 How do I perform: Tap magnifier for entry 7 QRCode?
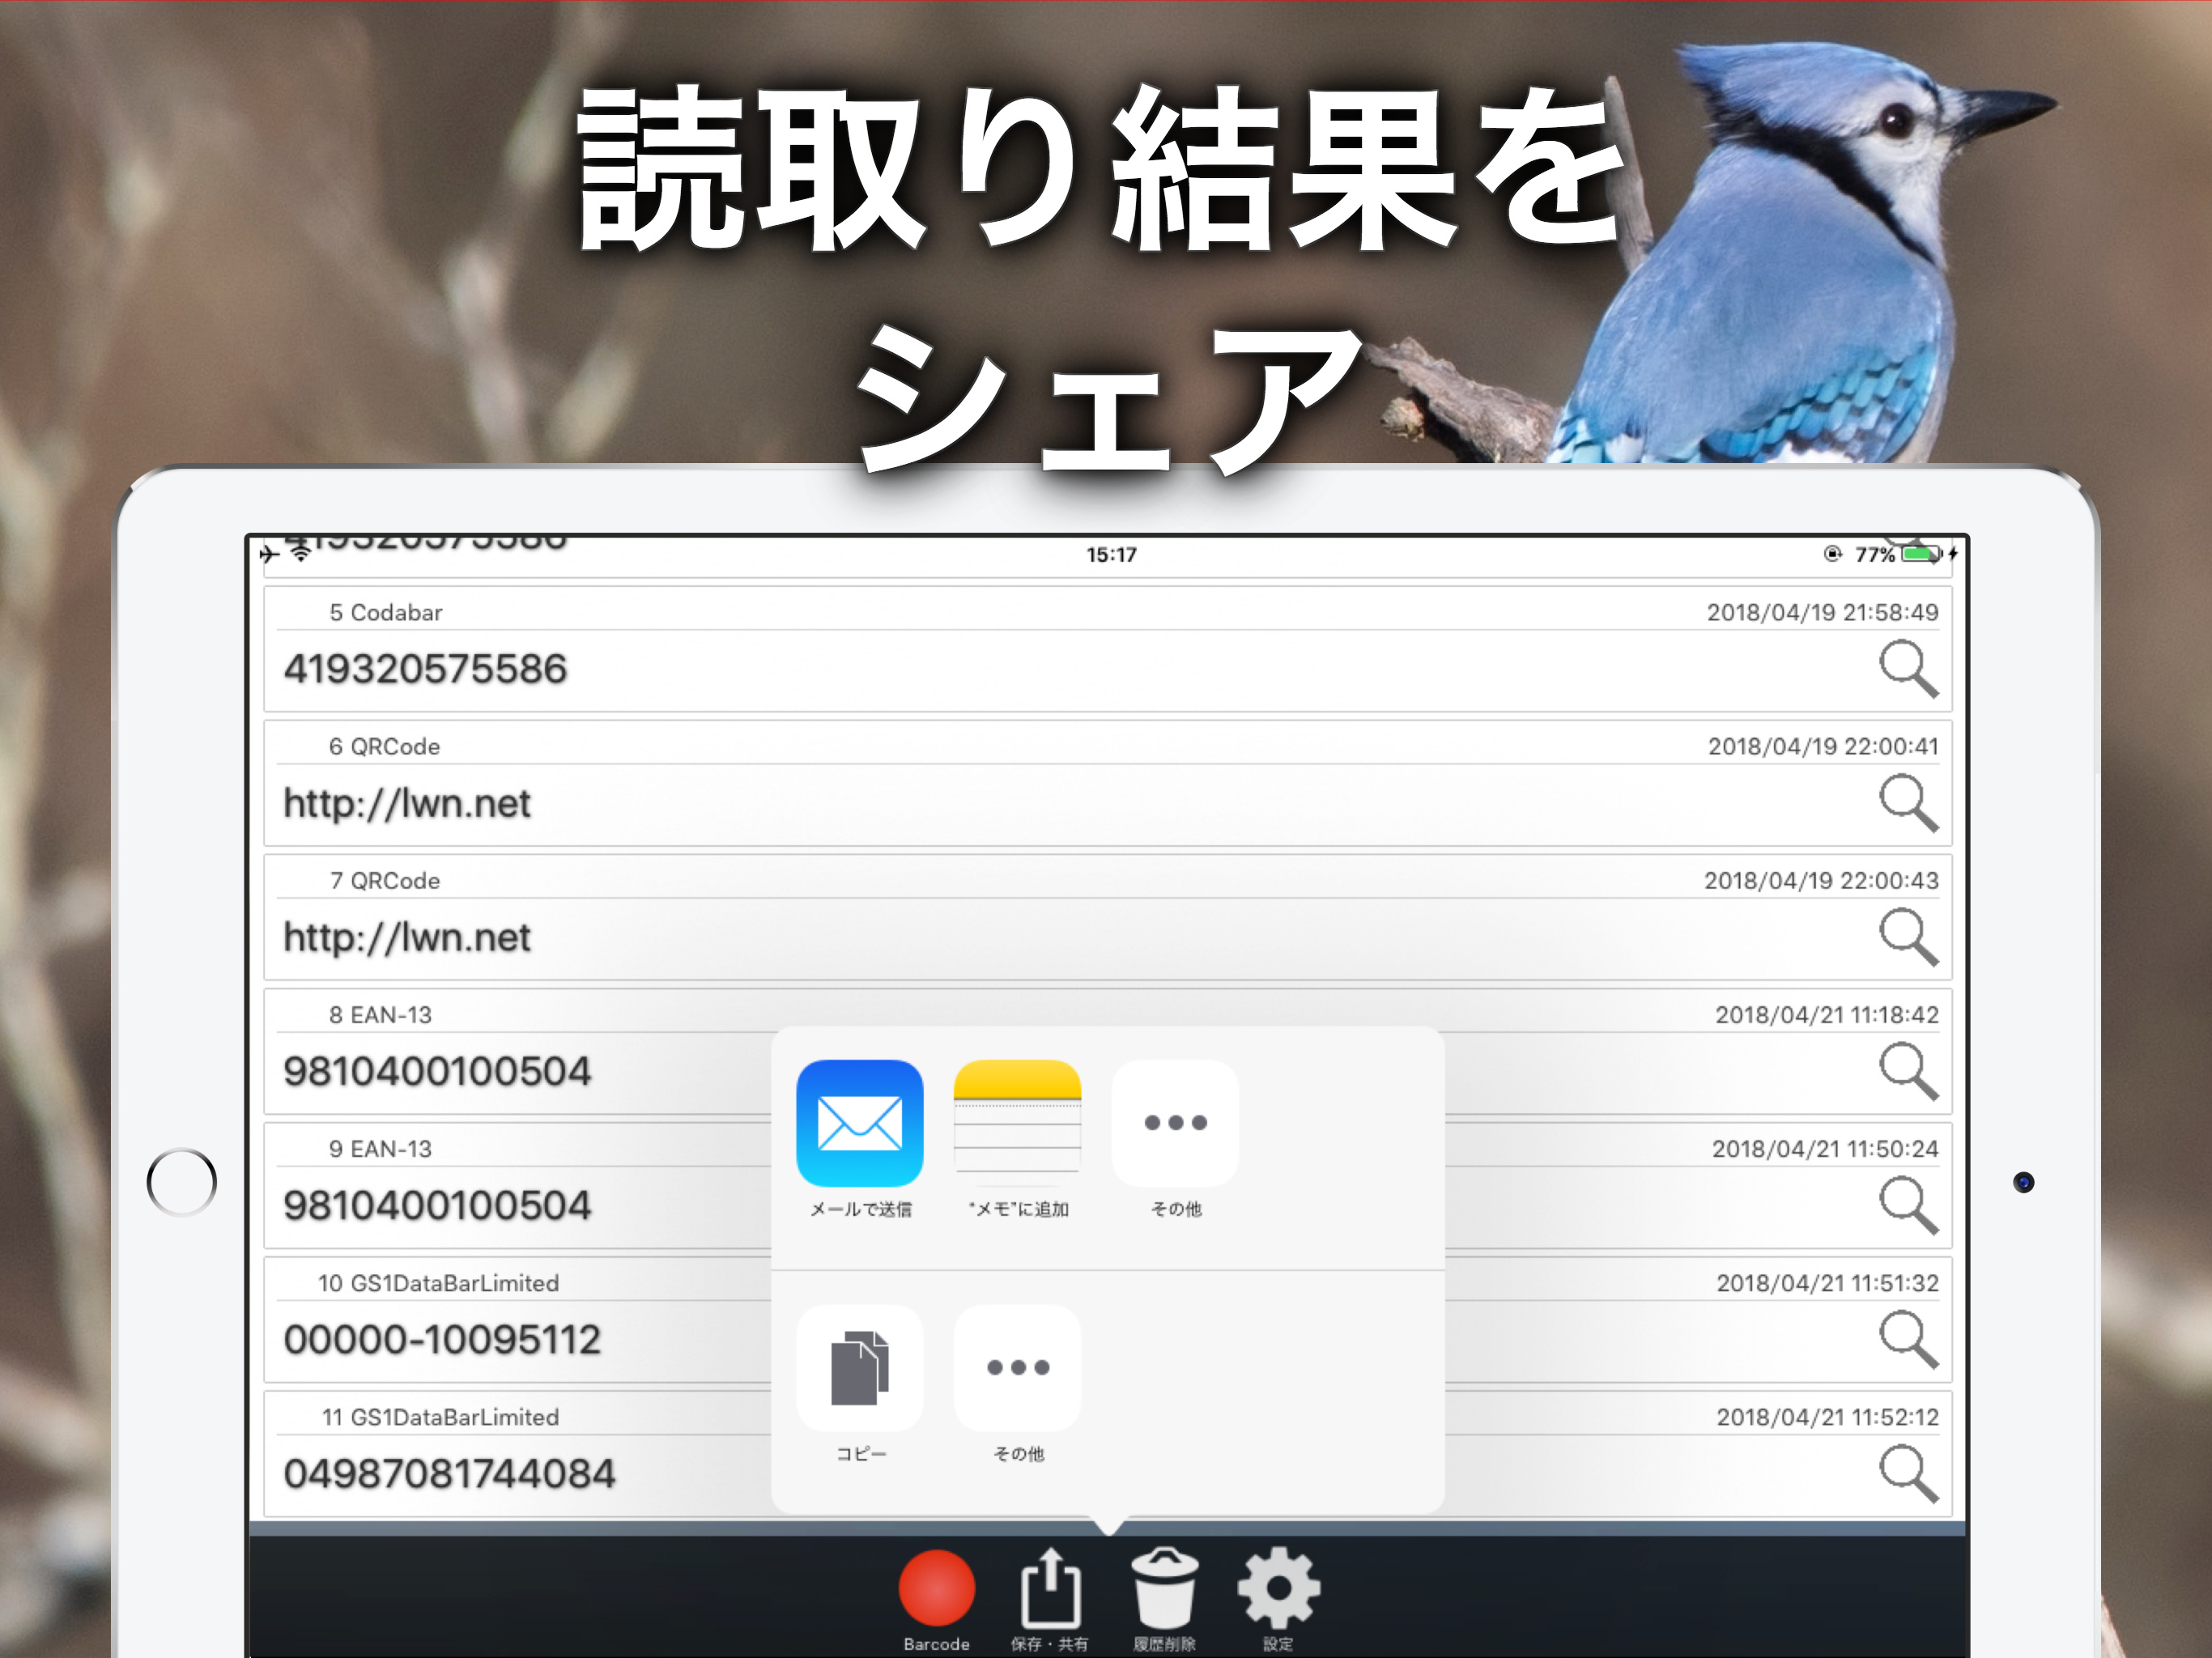[x=1908, y=937]
